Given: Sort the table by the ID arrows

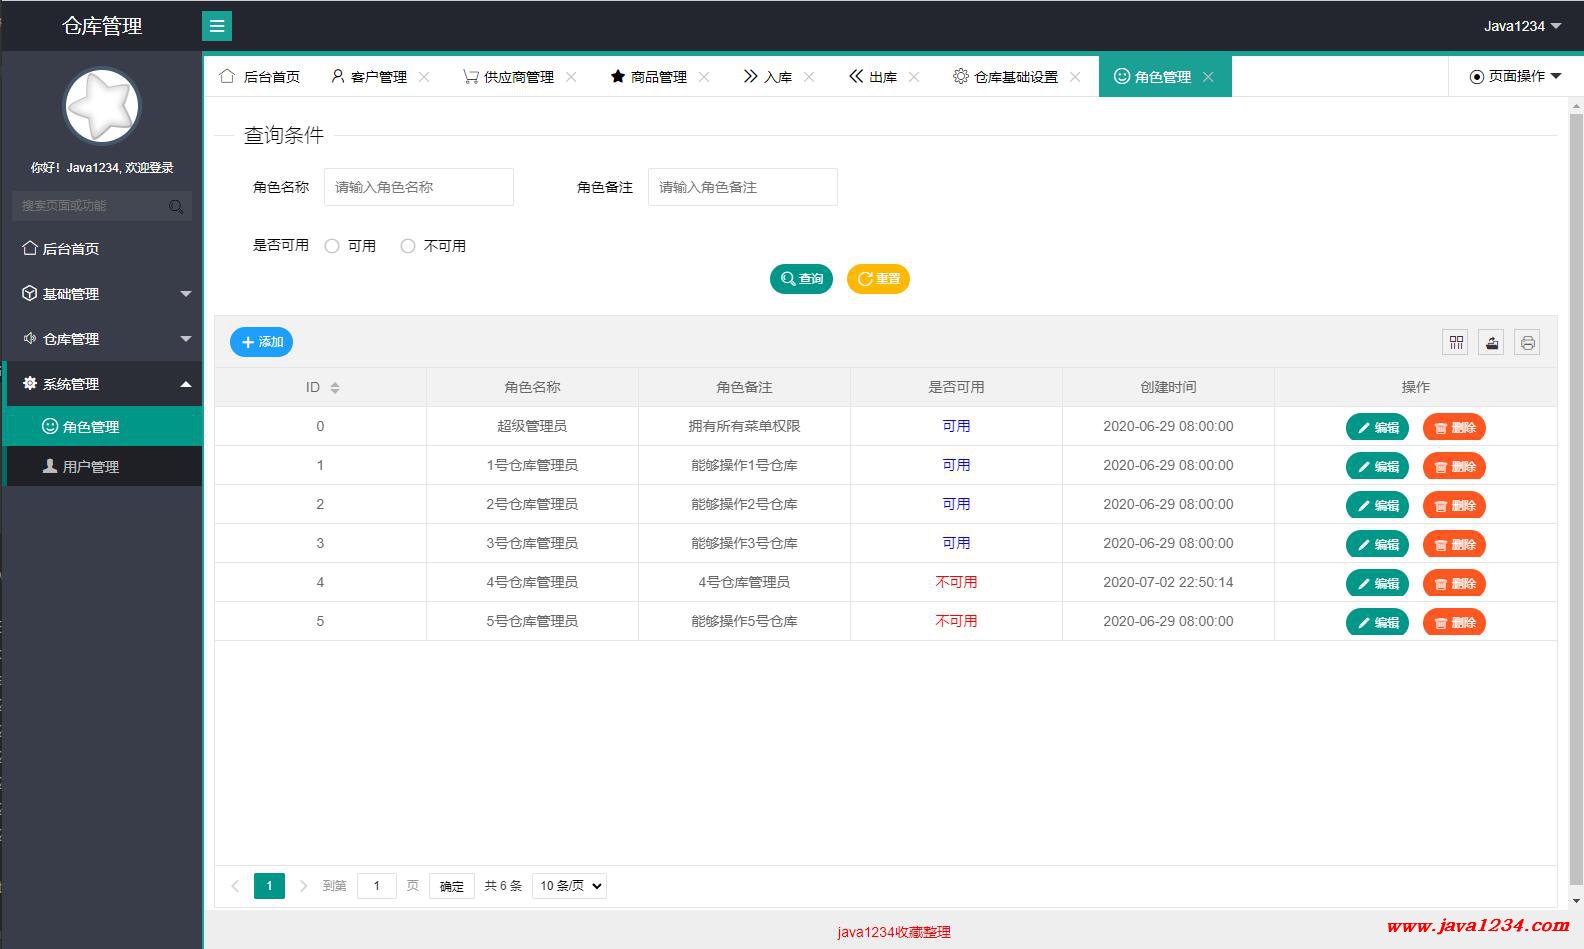Looking at the screenshot, I should click(335, 388).
